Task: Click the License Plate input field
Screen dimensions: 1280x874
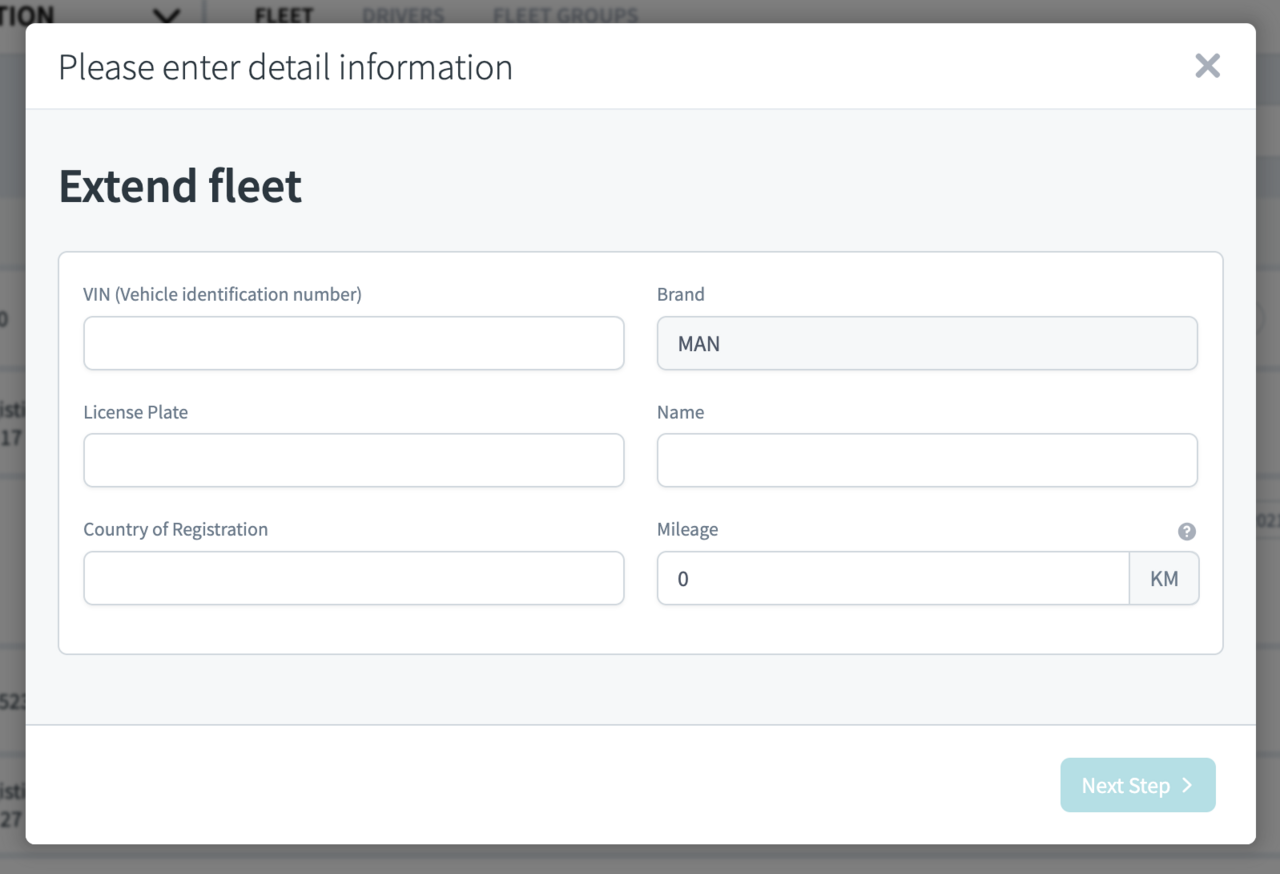Action: [x=353, y=460]
